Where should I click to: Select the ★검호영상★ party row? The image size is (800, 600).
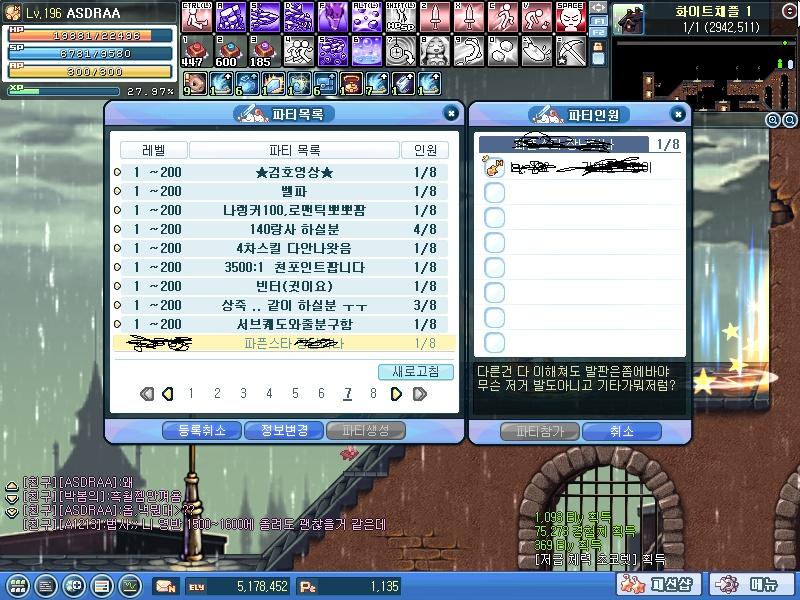pyautogui.click(x=282, y=172)
